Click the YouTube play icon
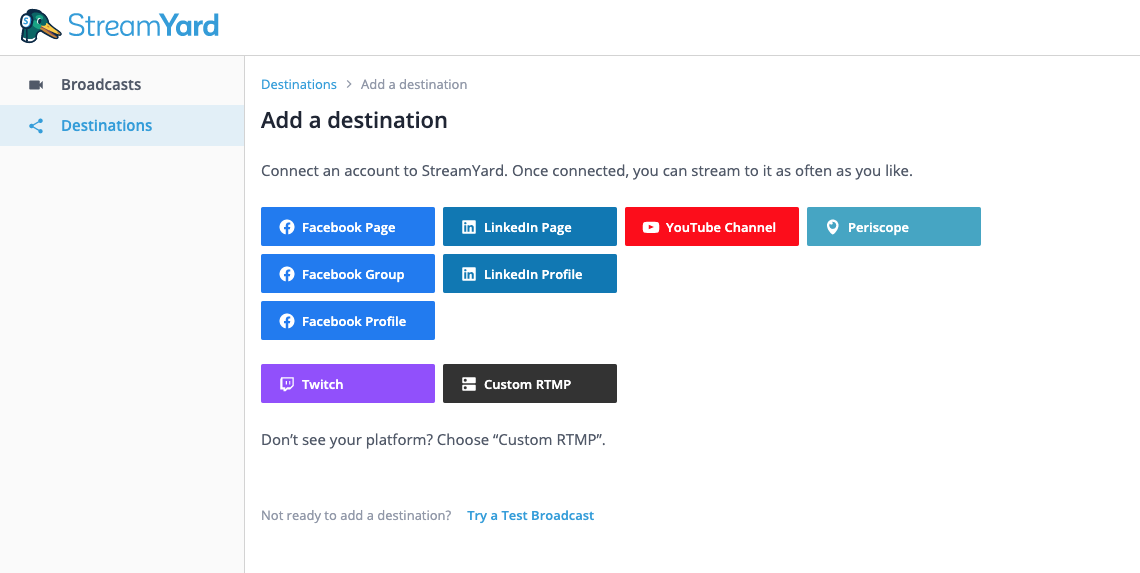This screenshot has width=1140, height=573. [650, 227]
